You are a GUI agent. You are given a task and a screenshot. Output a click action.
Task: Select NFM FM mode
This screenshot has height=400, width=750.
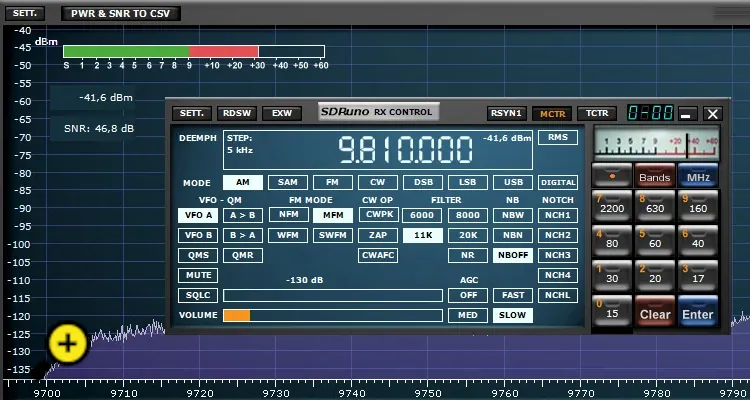(288, 215)
